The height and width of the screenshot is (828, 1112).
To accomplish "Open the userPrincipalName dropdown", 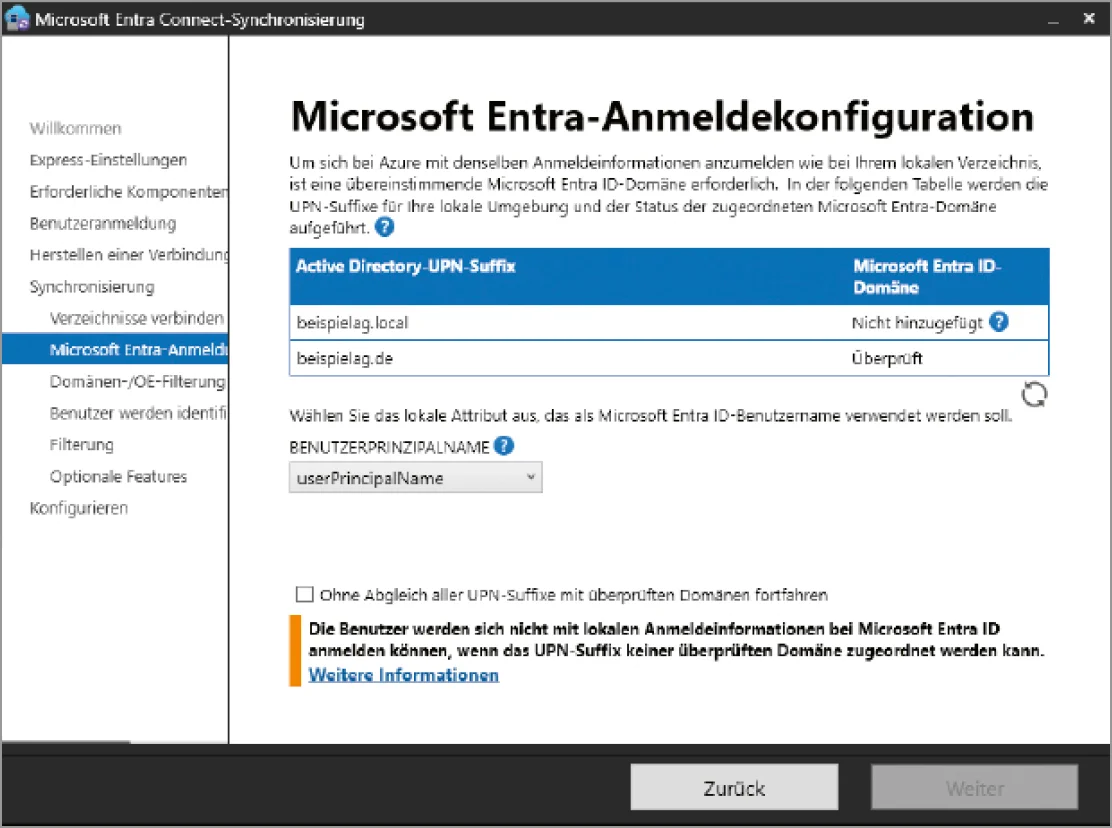I will pos(416,478).
